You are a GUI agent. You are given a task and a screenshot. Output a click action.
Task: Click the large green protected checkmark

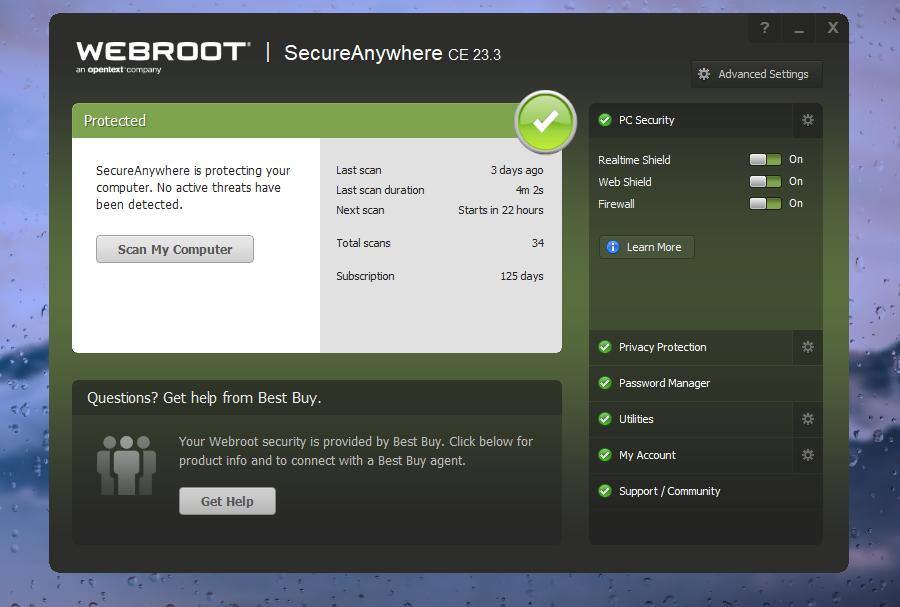(545, 122)
